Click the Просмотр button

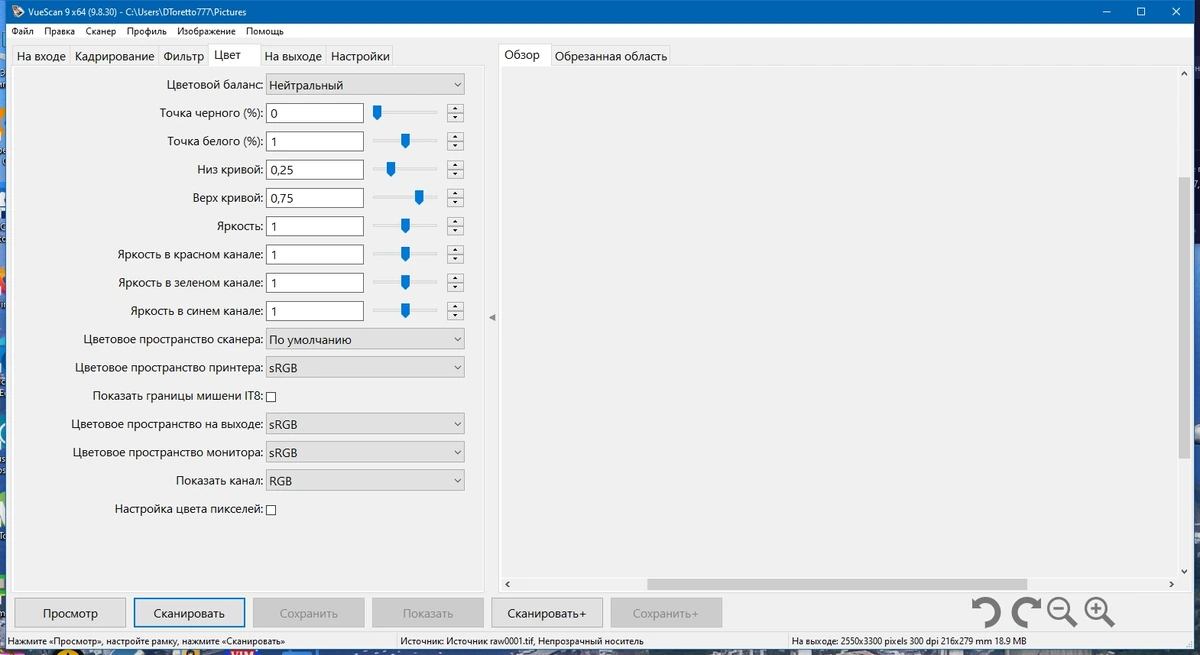pyautogui.click(x=70, y=613)
